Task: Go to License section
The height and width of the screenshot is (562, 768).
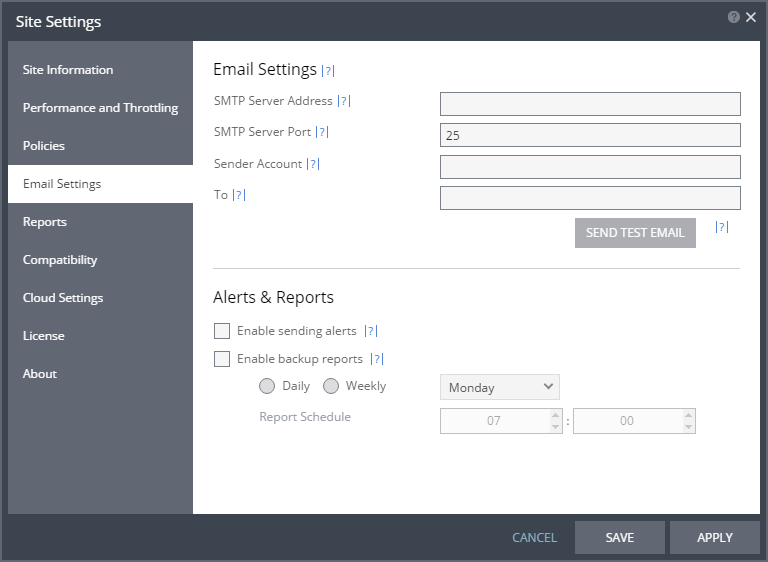Action: 100,336
